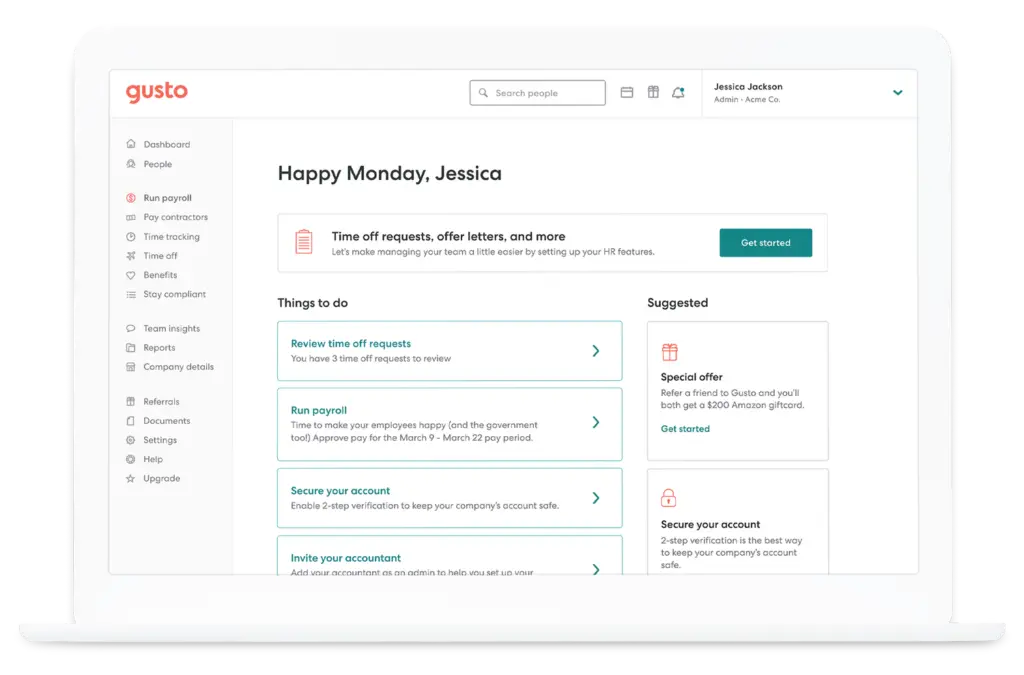Click the Upgrade star icon

(131, 479)
